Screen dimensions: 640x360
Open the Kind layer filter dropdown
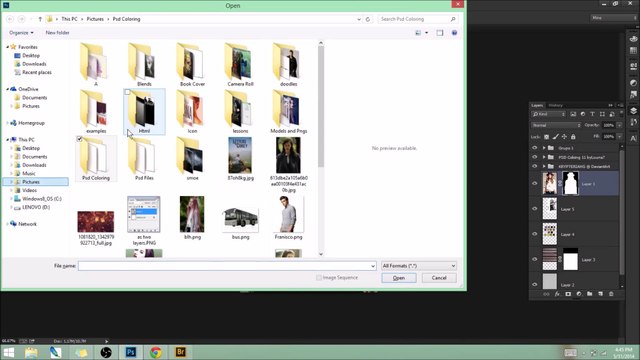point(548,114)
